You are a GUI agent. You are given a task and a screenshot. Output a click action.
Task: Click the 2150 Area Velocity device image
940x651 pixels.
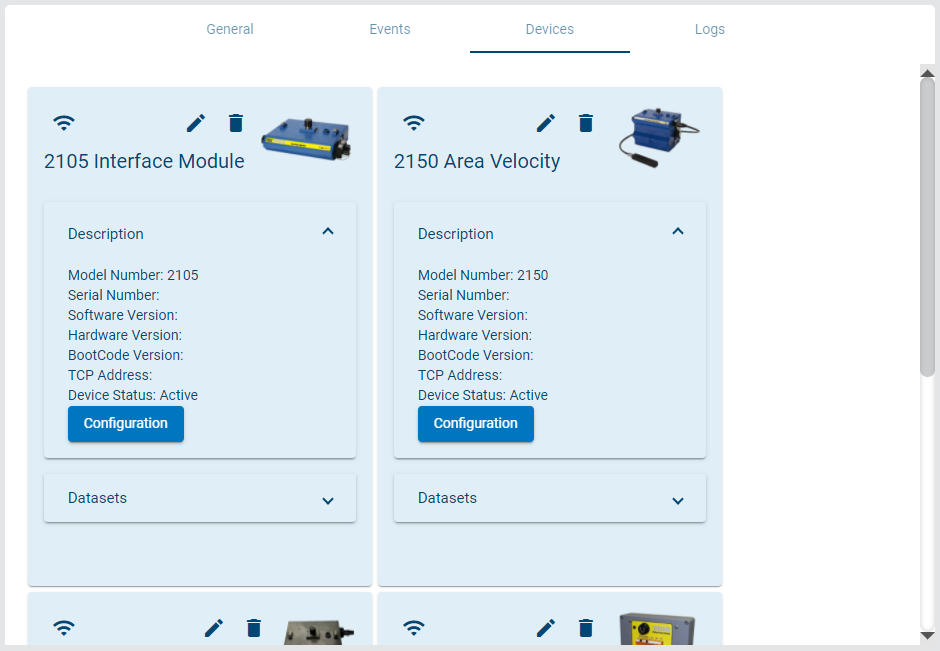tap(658, 137)
